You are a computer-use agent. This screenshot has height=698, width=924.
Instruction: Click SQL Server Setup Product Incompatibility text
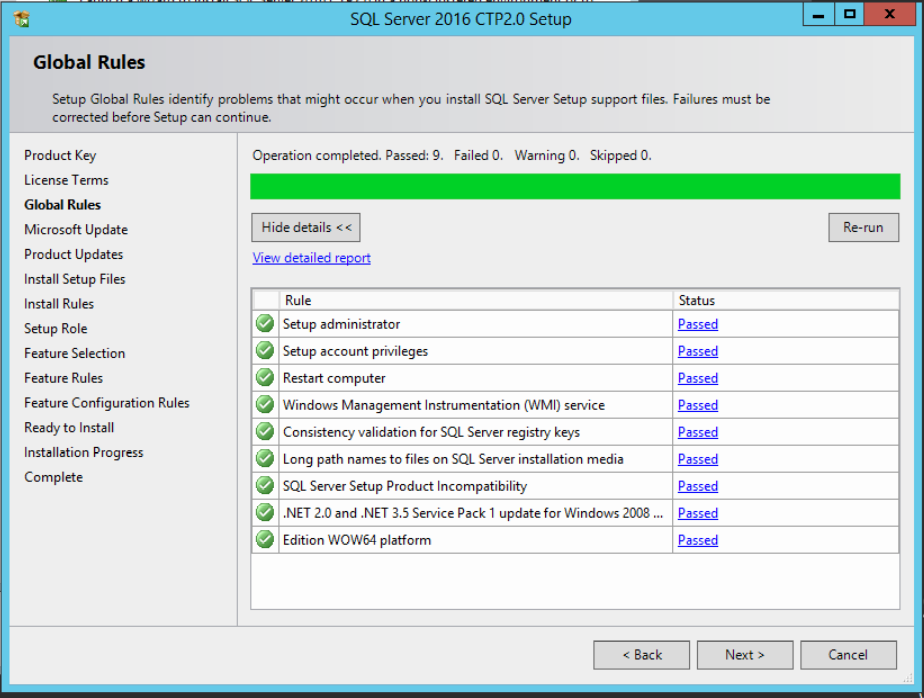(405, 486)
